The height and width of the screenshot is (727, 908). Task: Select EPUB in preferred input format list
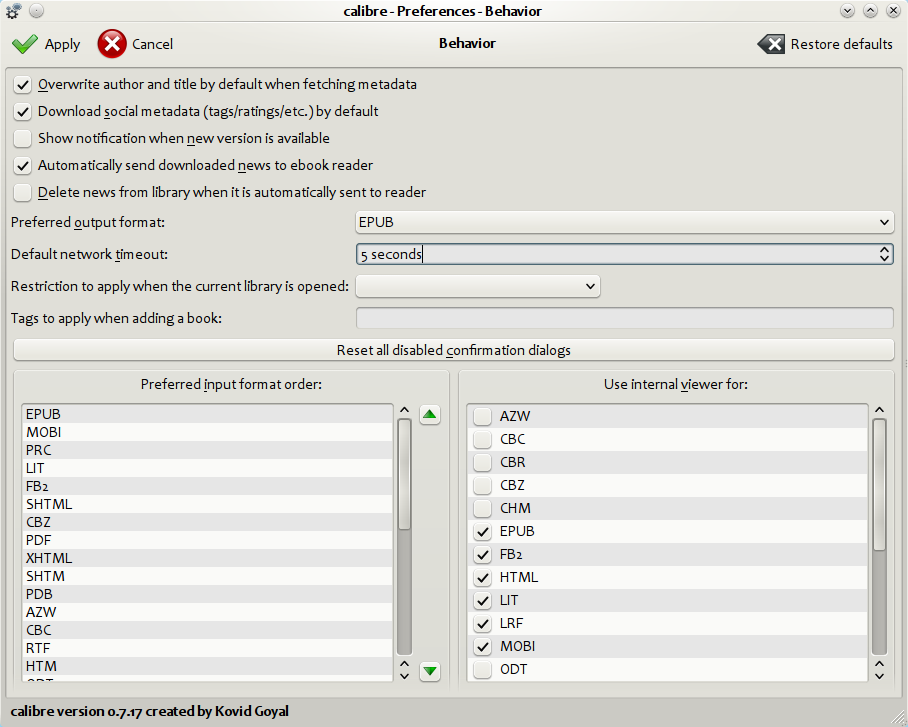click(207, 414)
